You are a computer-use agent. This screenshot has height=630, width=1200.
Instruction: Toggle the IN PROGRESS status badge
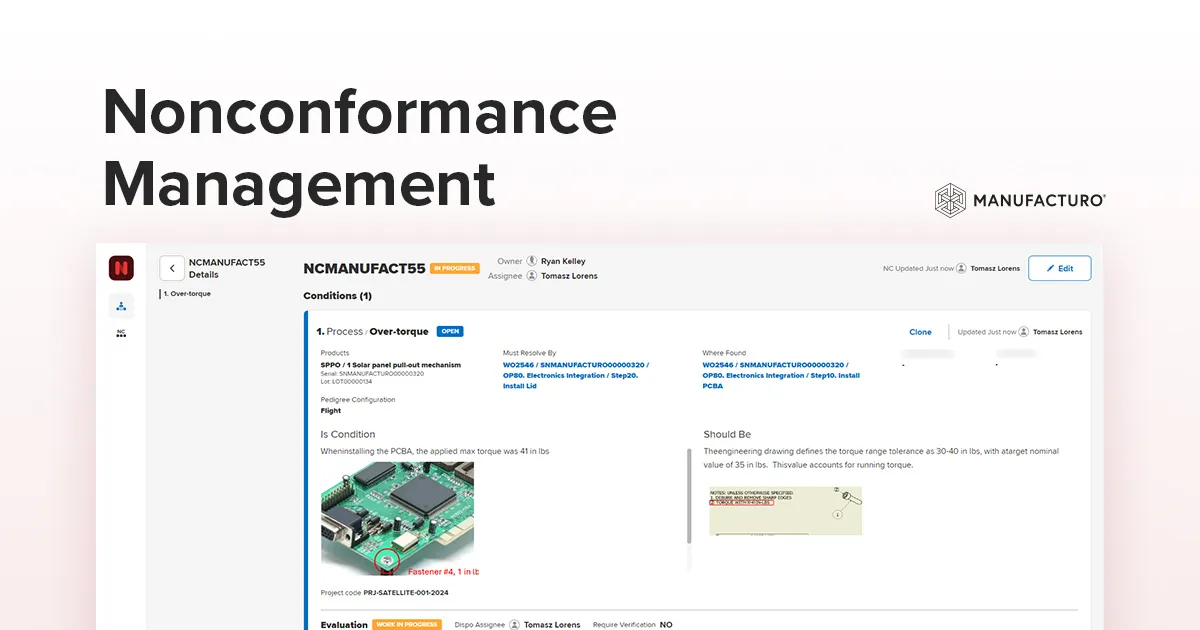tap(455, 268)
